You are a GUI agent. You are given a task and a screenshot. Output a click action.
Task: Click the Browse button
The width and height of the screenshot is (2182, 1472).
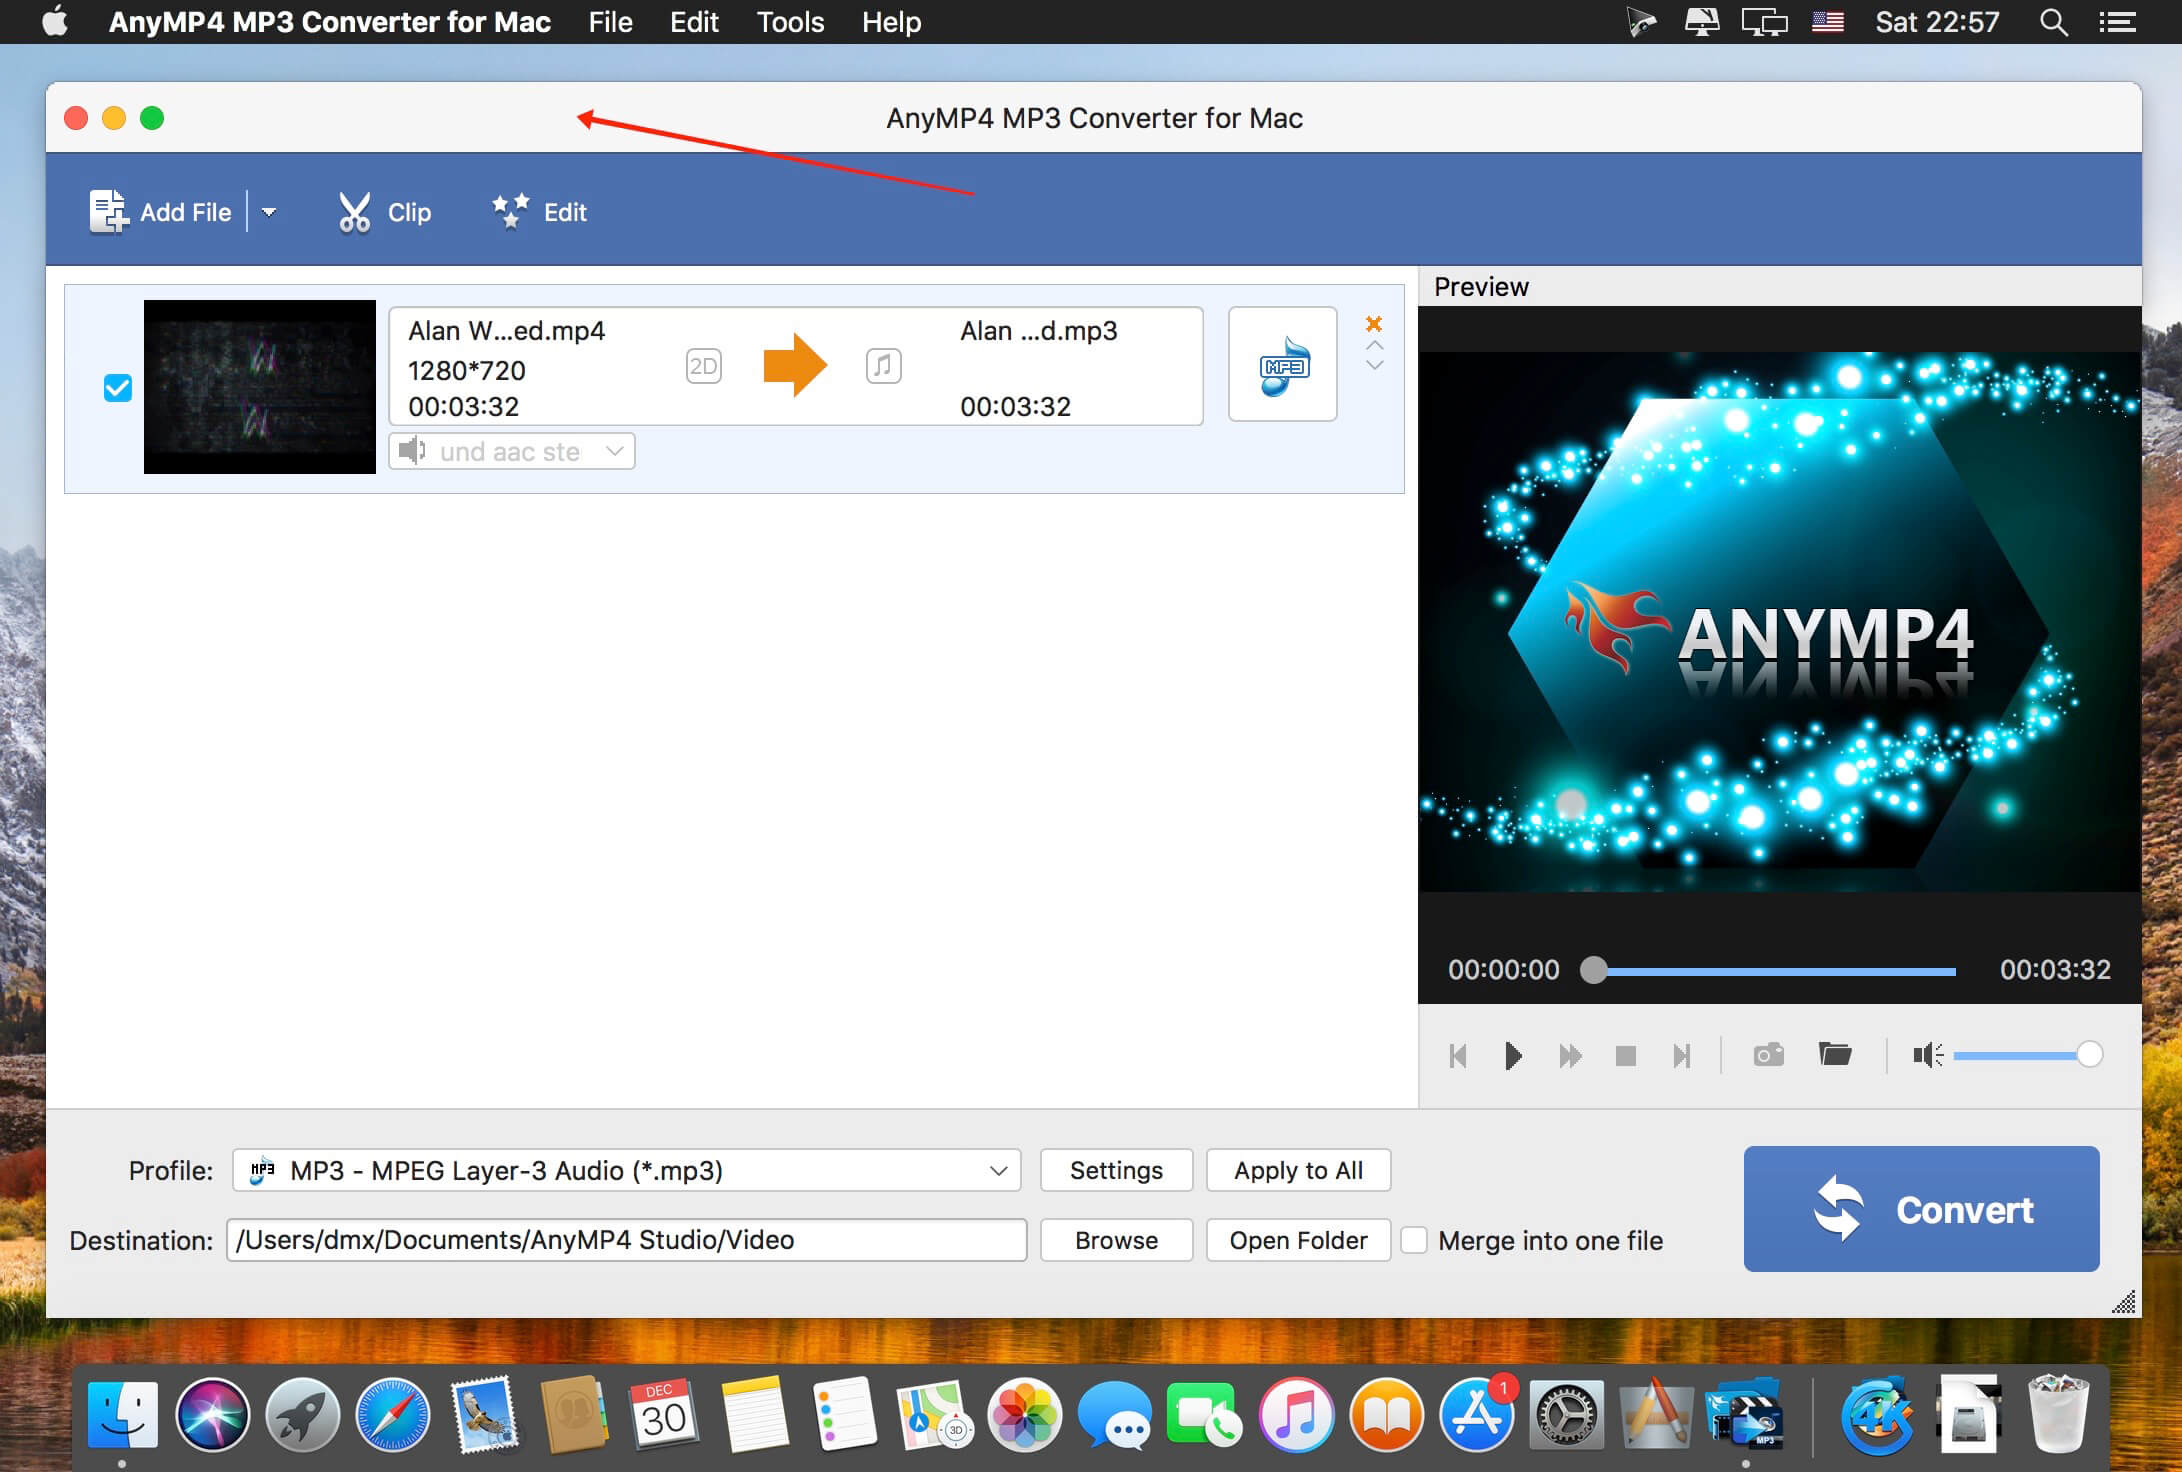(1116, 1240)
